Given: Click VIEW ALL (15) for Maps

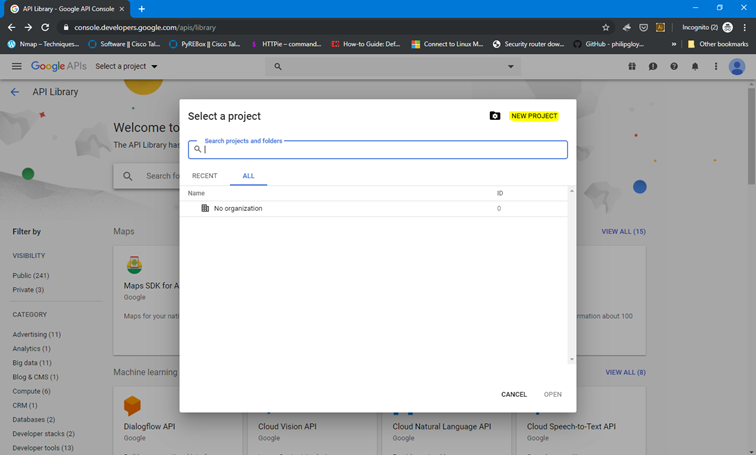Looking at the screenshot, I should point(623,232).
